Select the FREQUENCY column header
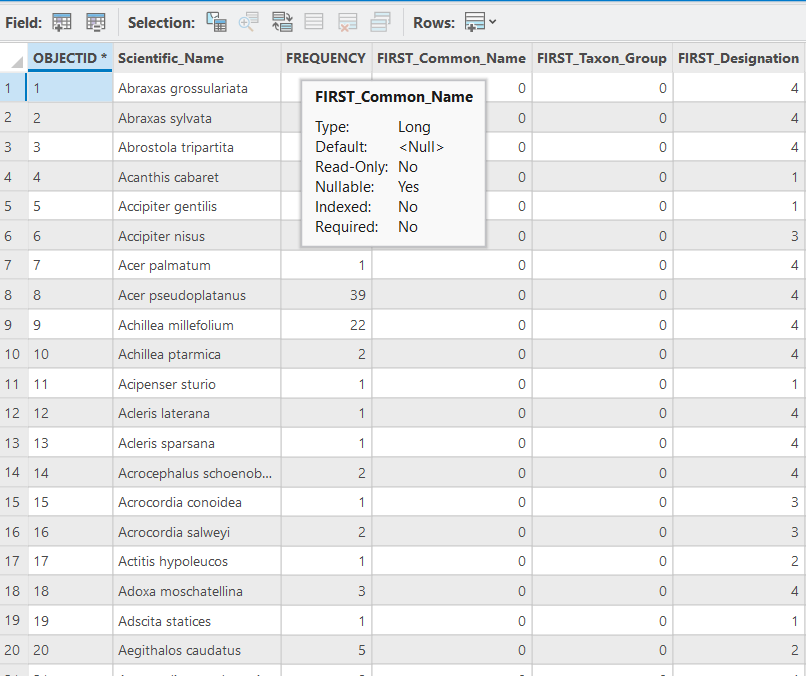The width and height of the screenshot is (806, 676). click(326, 58)
